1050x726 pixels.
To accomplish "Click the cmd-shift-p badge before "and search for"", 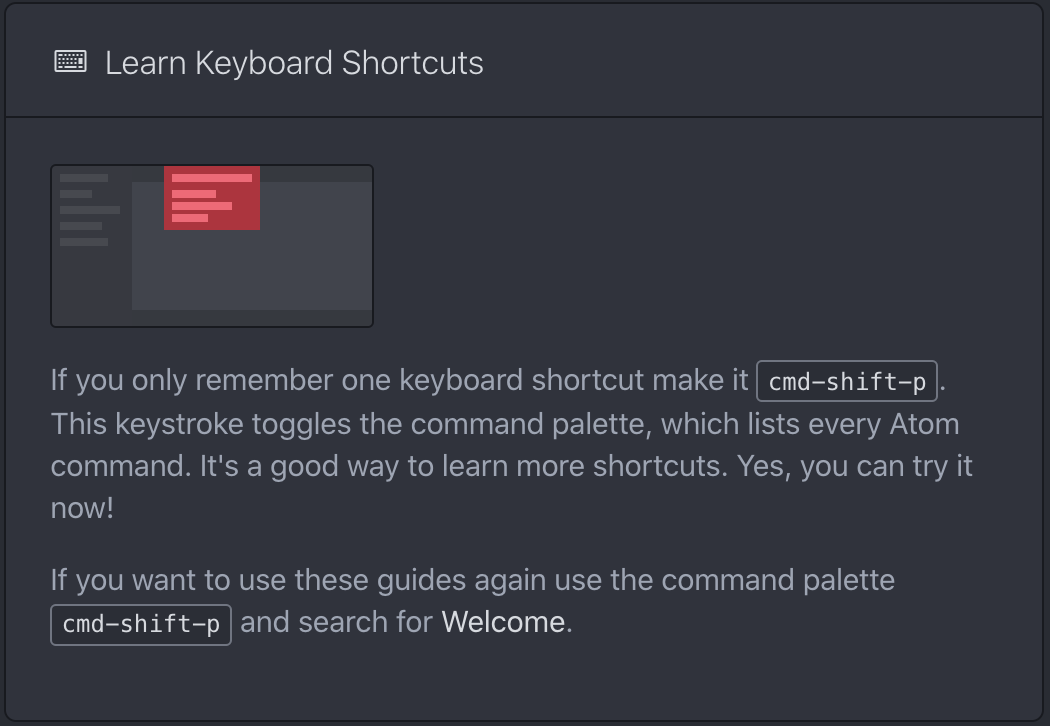I will [141, 624].
